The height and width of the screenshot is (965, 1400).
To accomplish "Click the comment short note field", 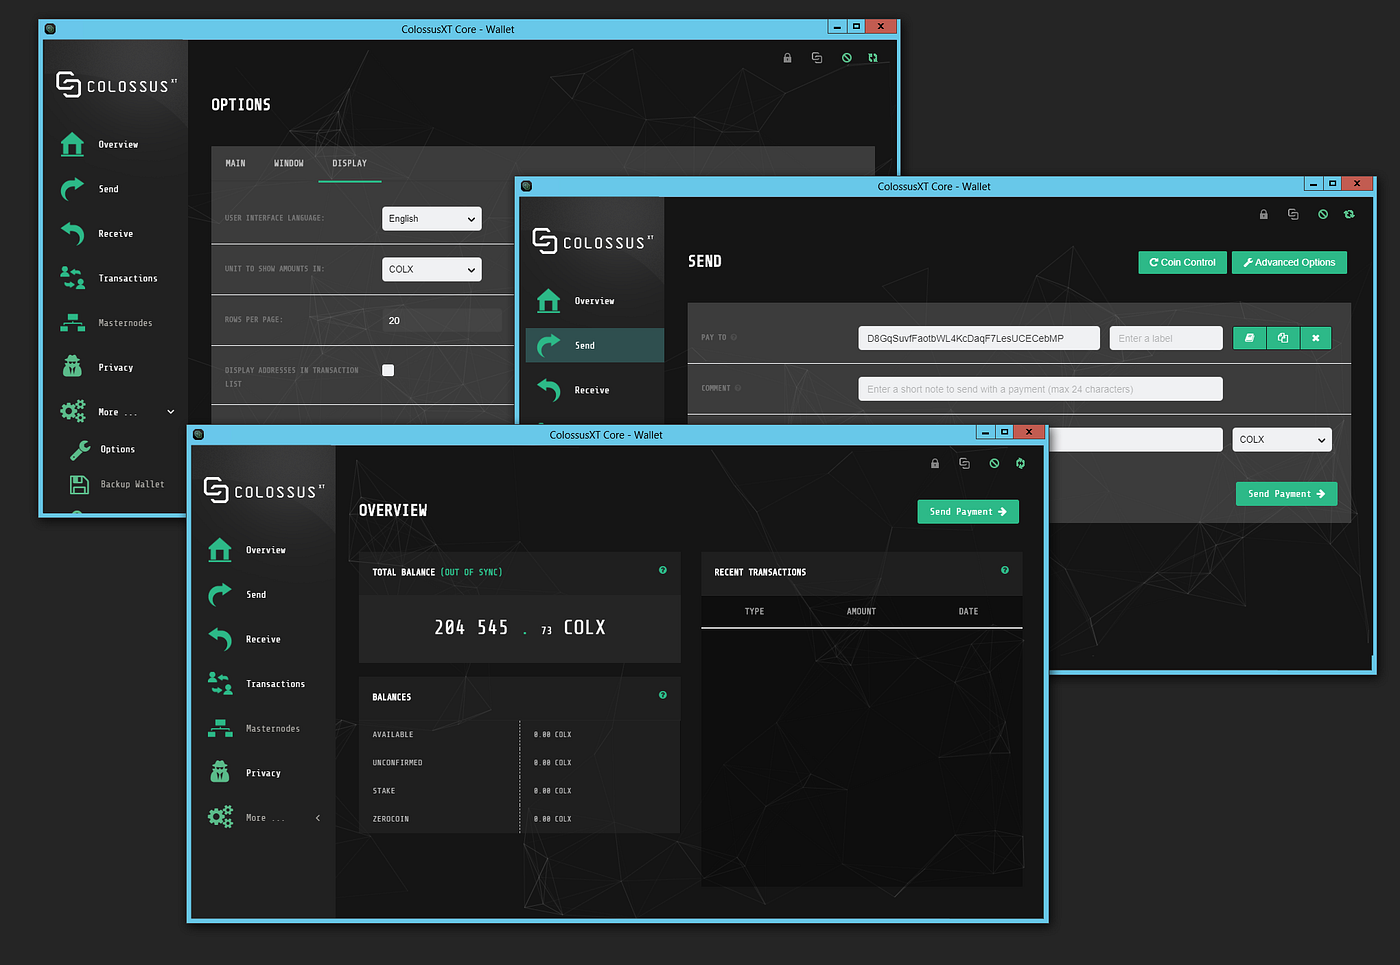I will (1040, 389).
